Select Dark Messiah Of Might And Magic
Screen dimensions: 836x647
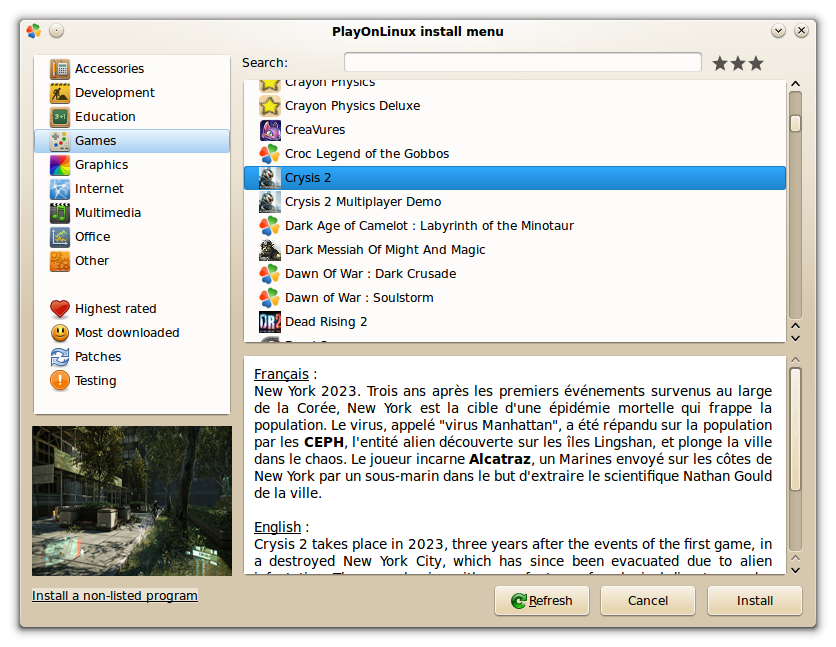[515, 250]
